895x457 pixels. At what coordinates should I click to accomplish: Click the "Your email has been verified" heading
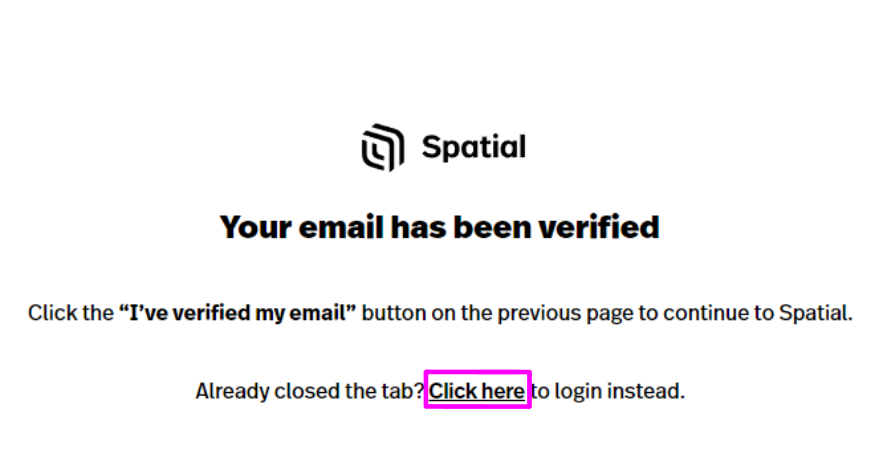(x=440, y=227)
